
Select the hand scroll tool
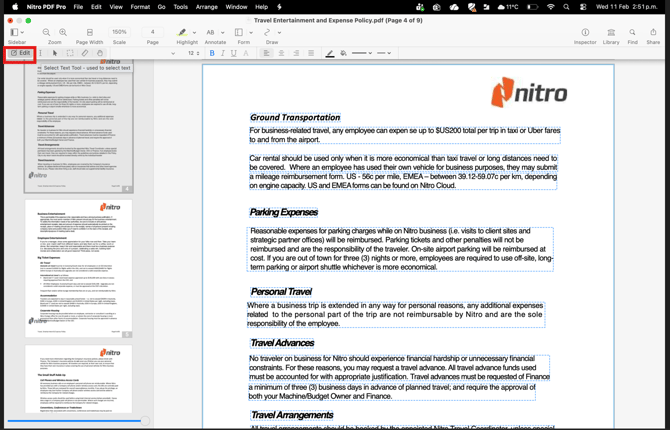click(100, 53)
